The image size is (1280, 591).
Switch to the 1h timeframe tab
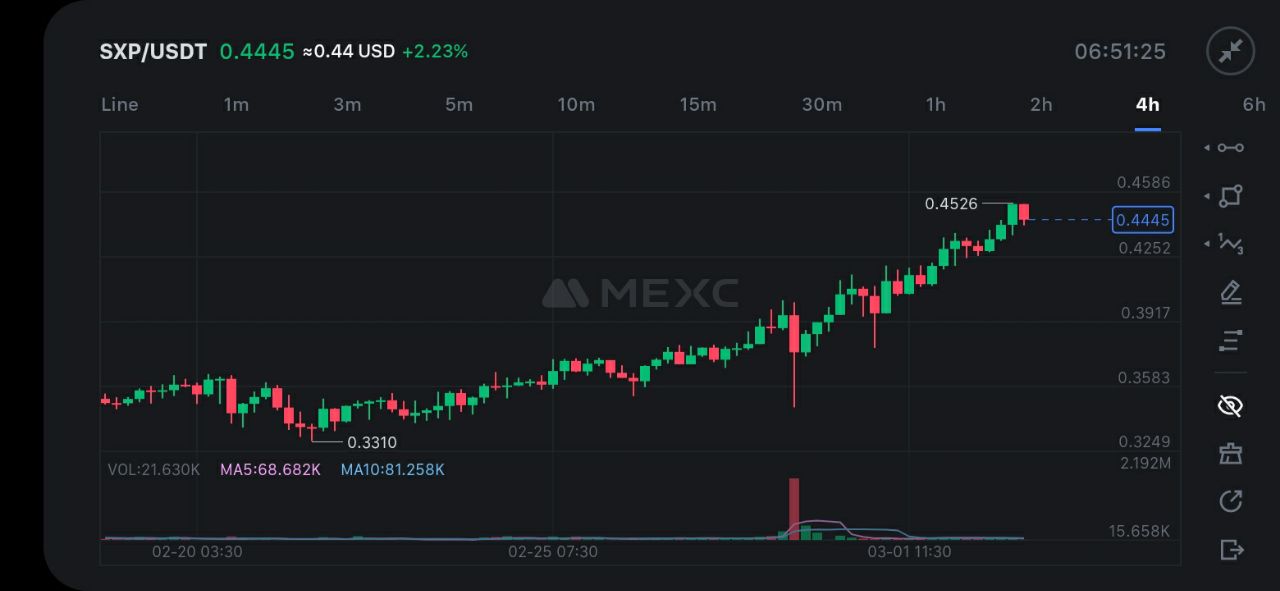point(935,105)
